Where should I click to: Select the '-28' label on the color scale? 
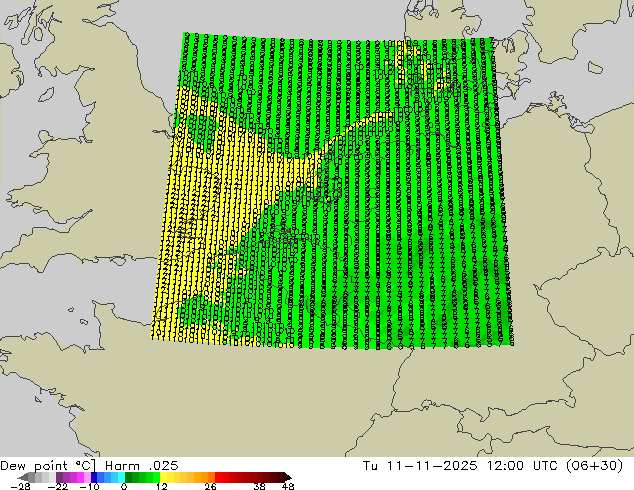(x=20, y=486)
